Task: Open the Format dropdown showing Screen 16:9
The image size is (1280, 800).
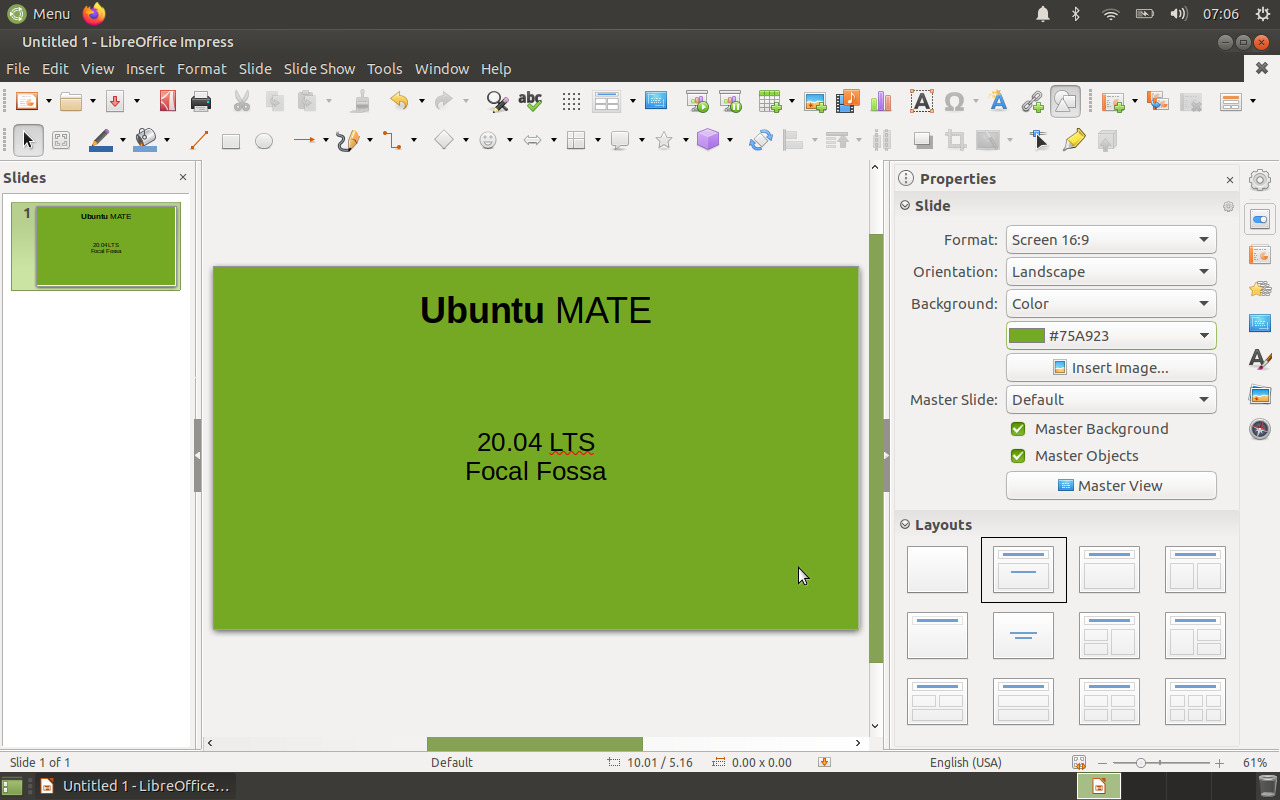Action: point(1110,240)
